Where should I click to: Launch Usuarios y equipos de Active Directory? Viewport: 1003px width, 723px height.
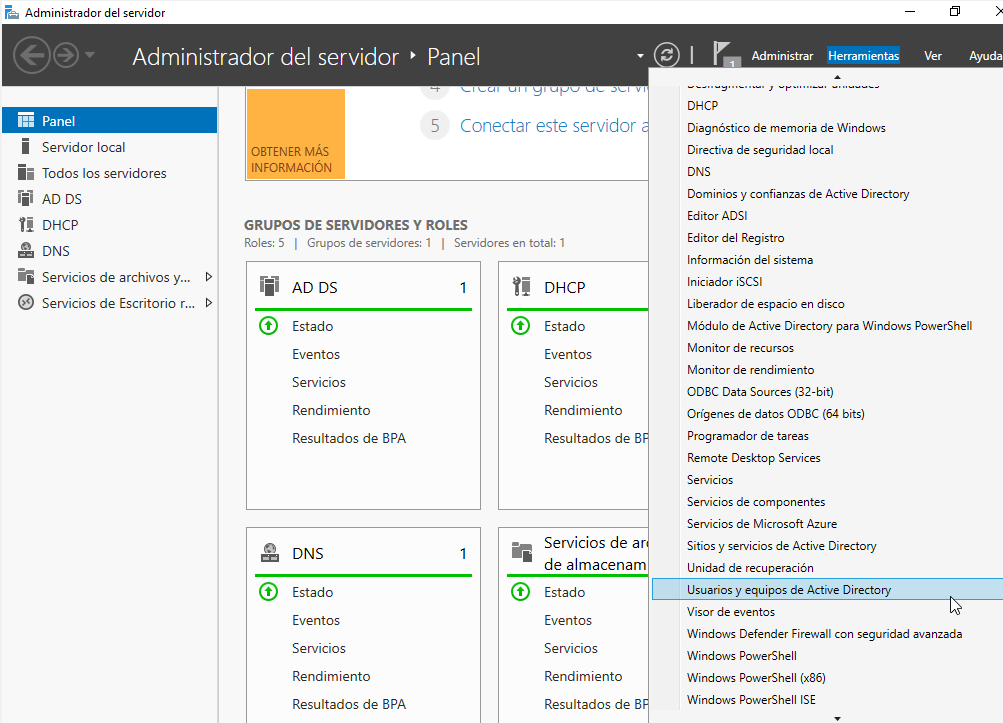(x=828, y=590)
